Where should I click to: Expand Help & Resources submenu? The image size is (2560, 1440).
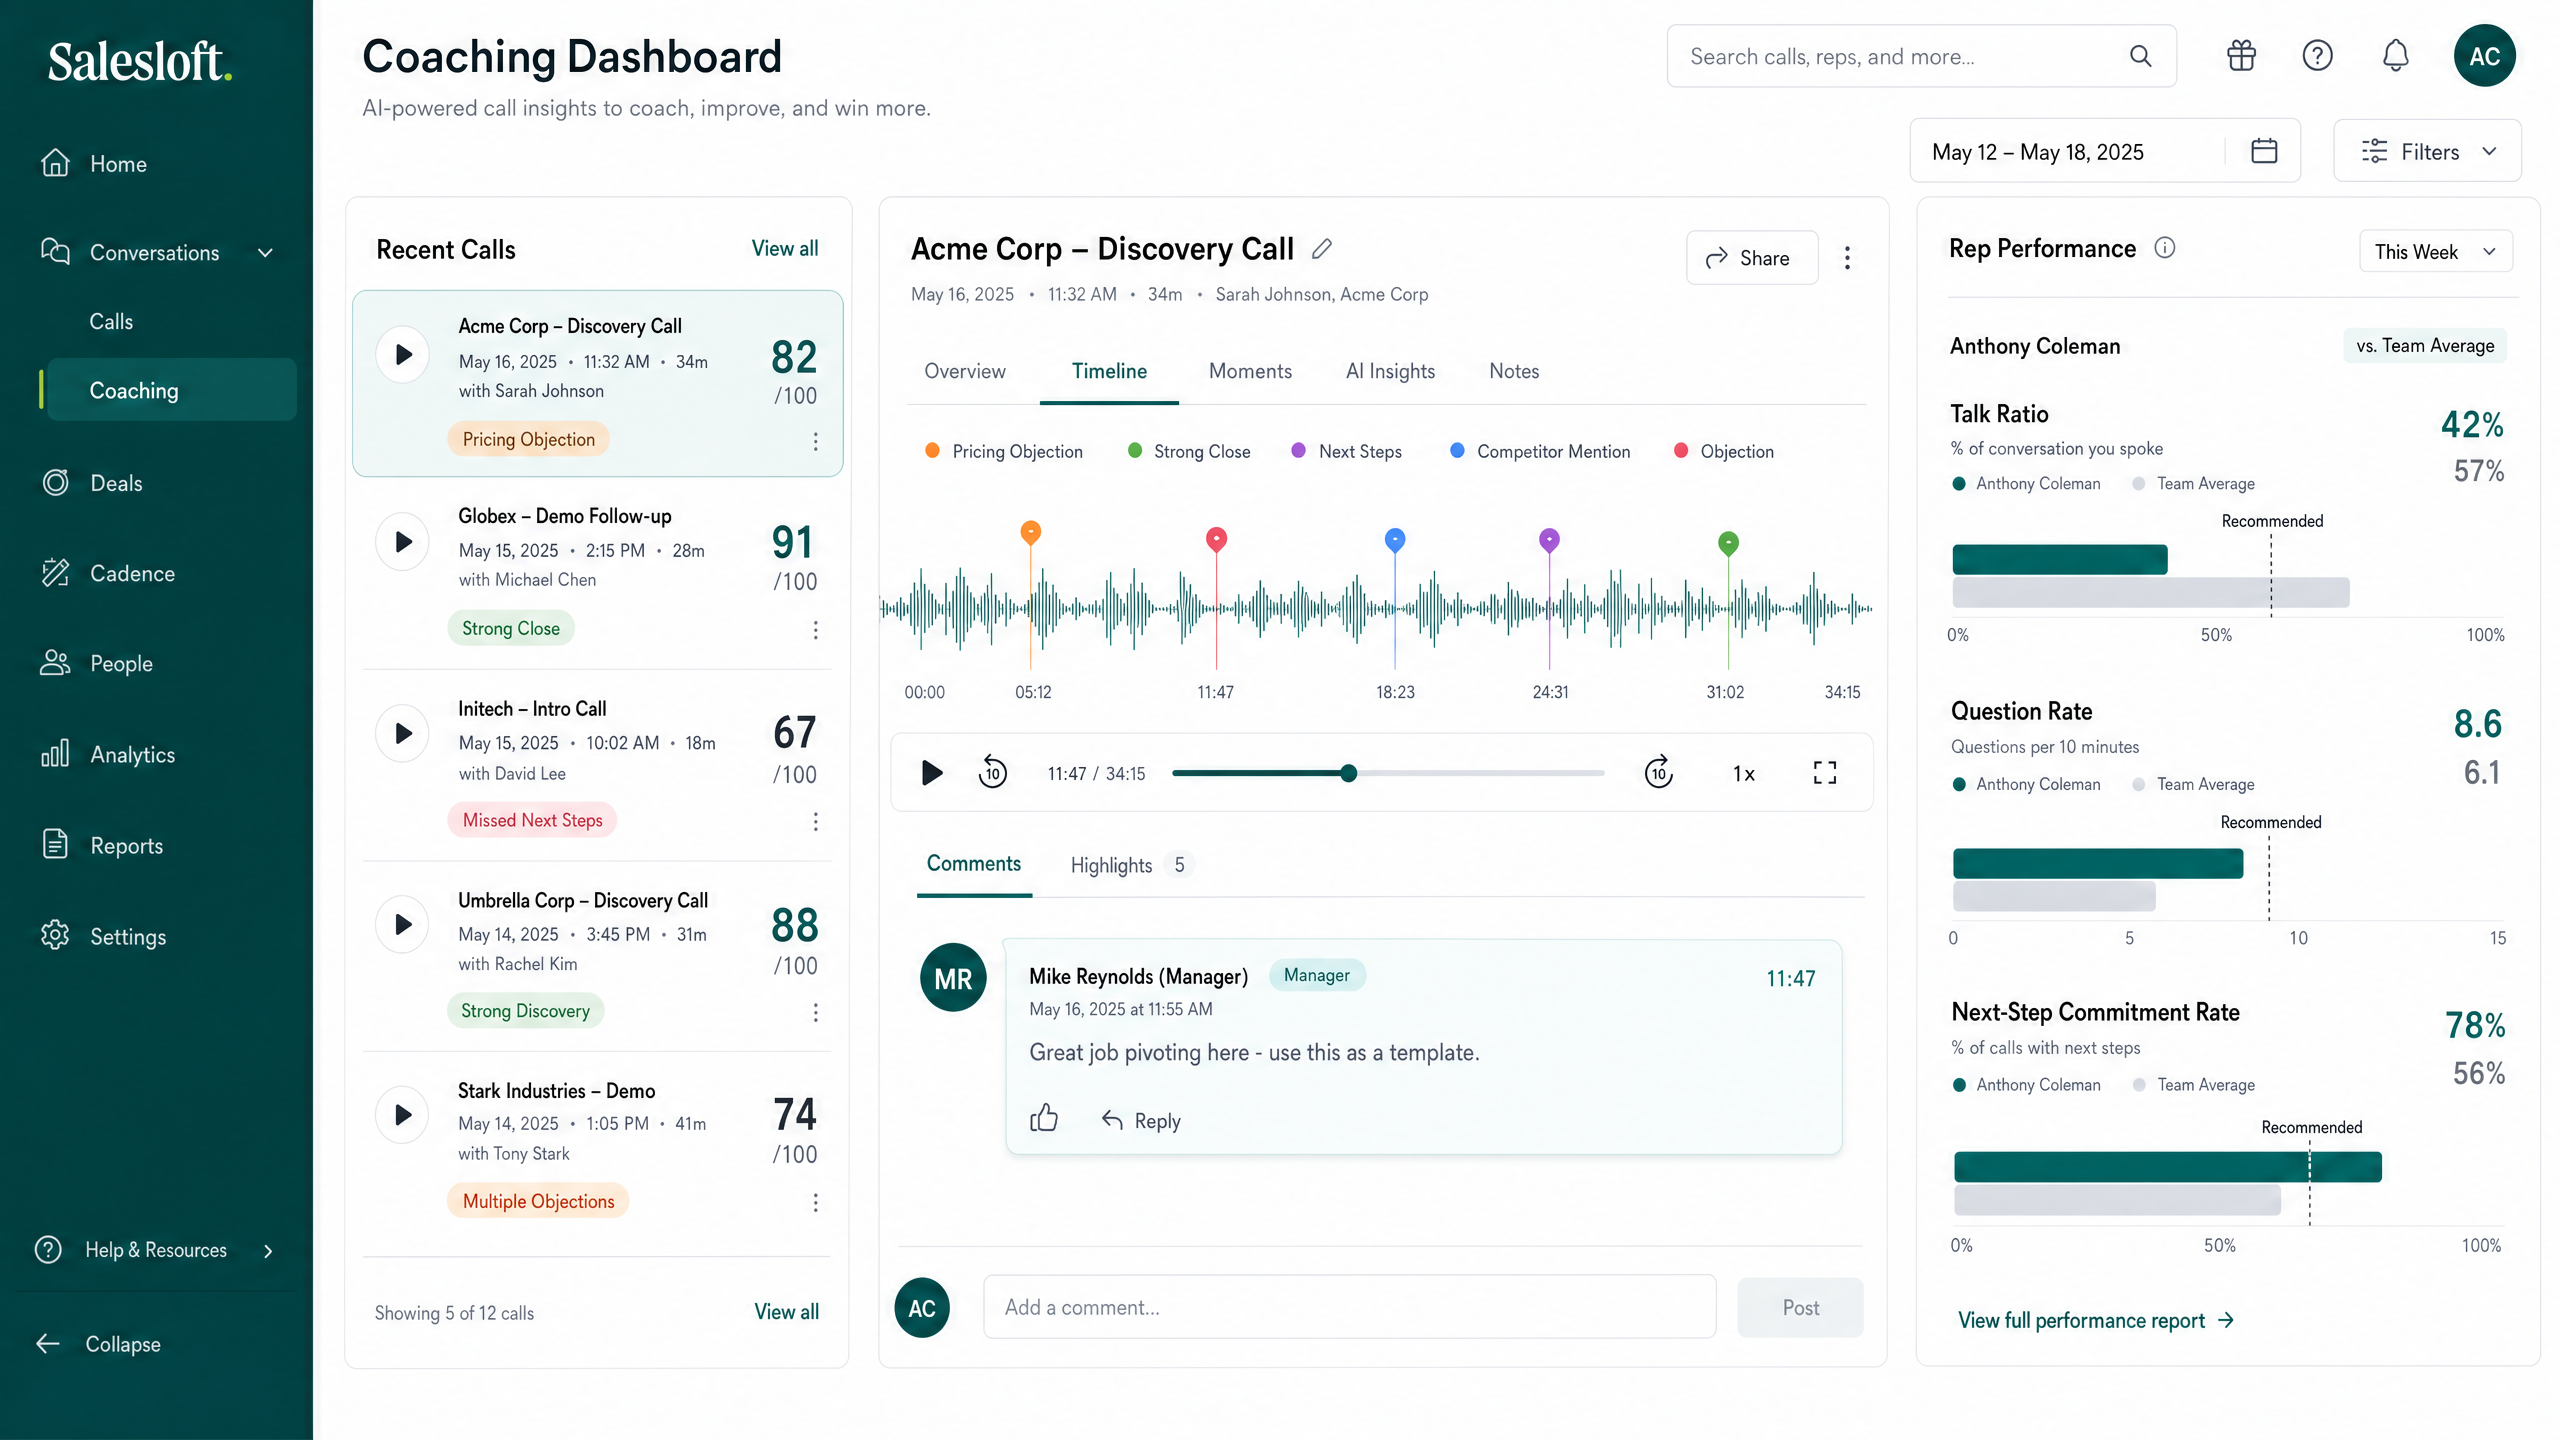[267, 1251]
